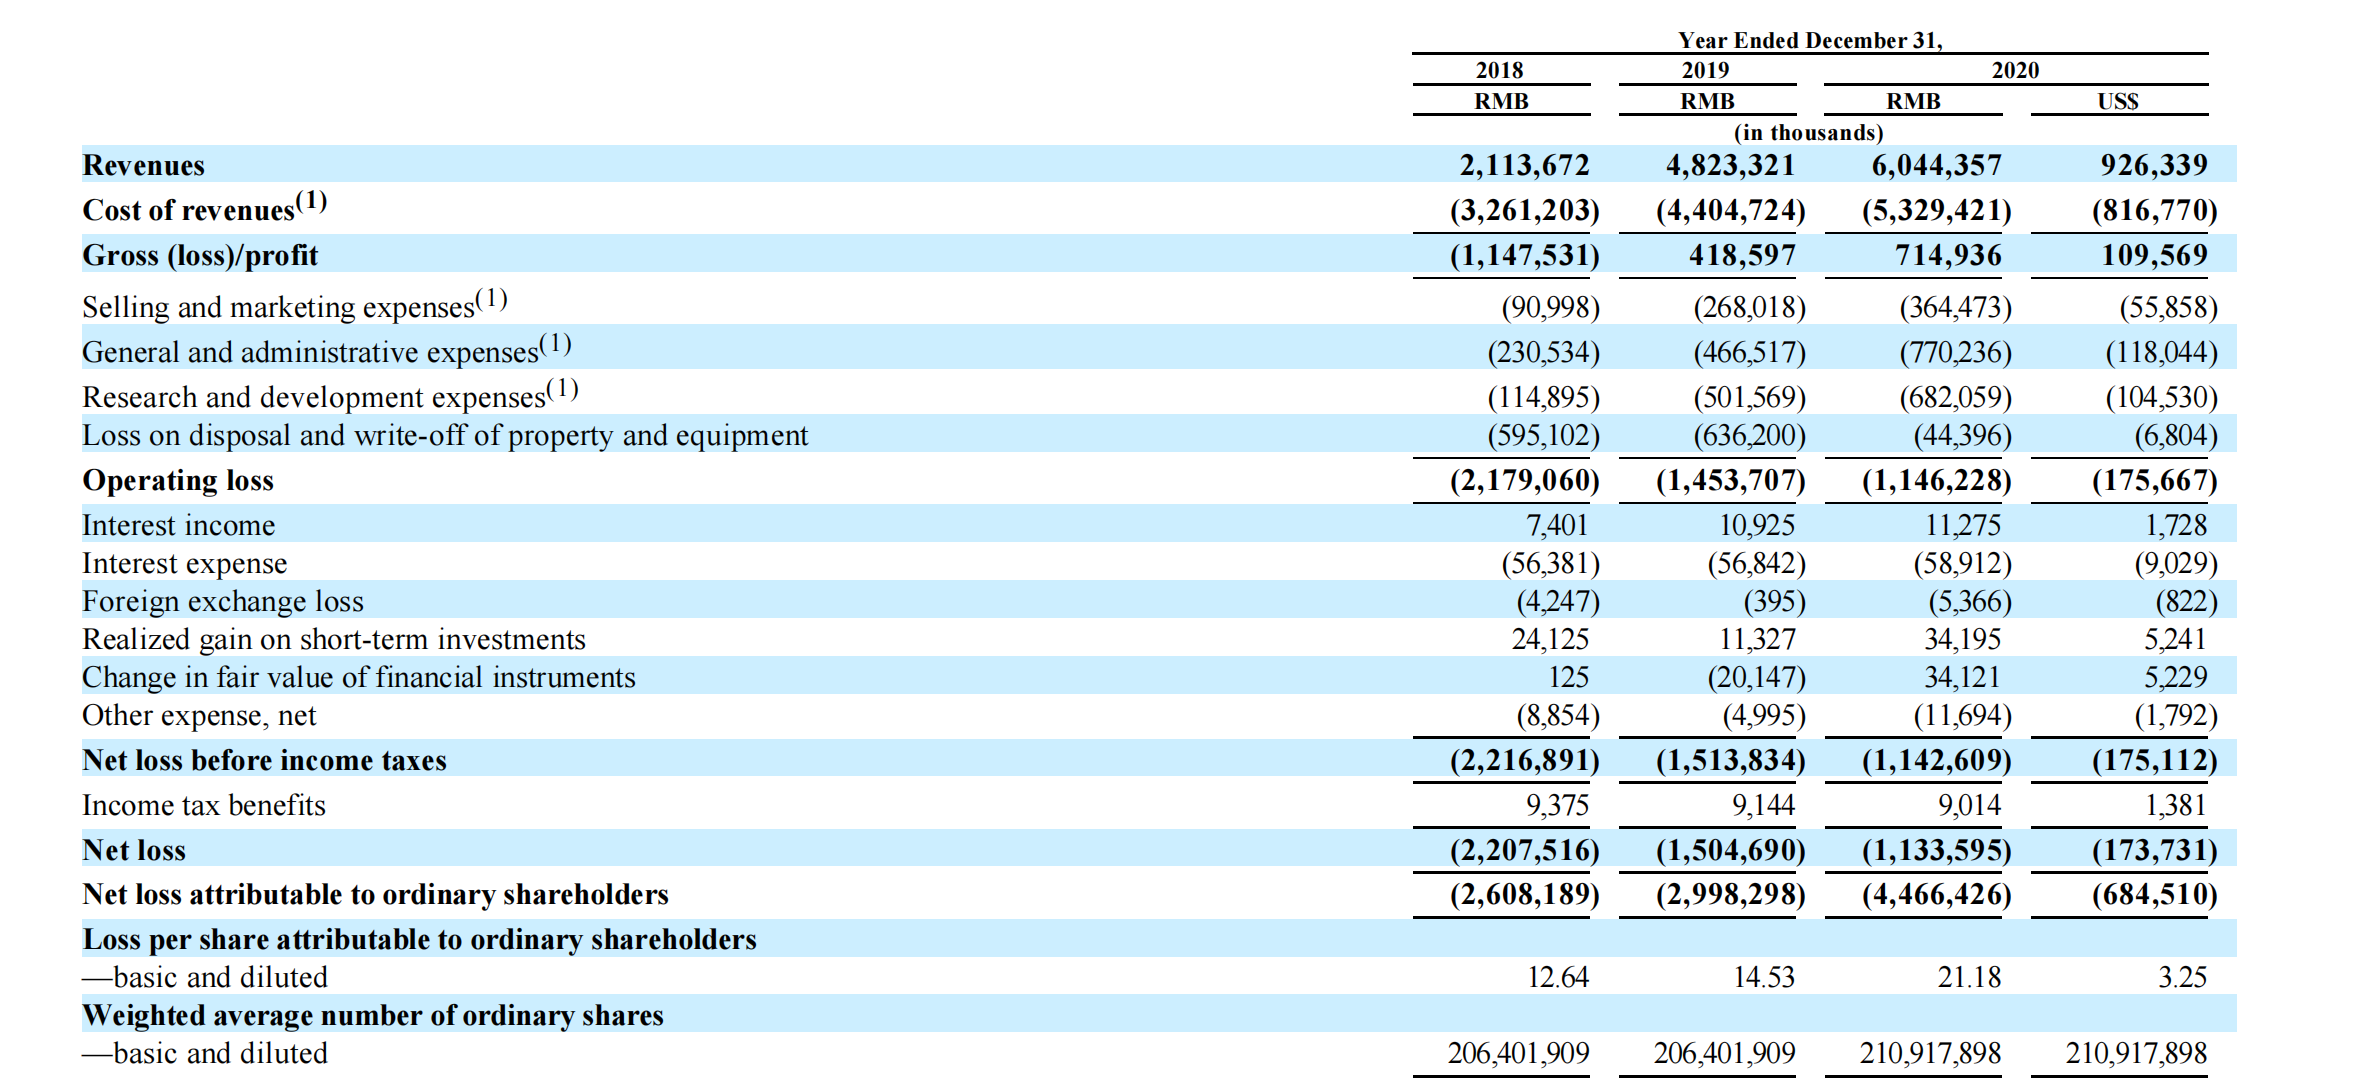Click the Cost of revenues footnote (1)
The width and height of the screenshot is (2380, 1092).
coord(311,202)
